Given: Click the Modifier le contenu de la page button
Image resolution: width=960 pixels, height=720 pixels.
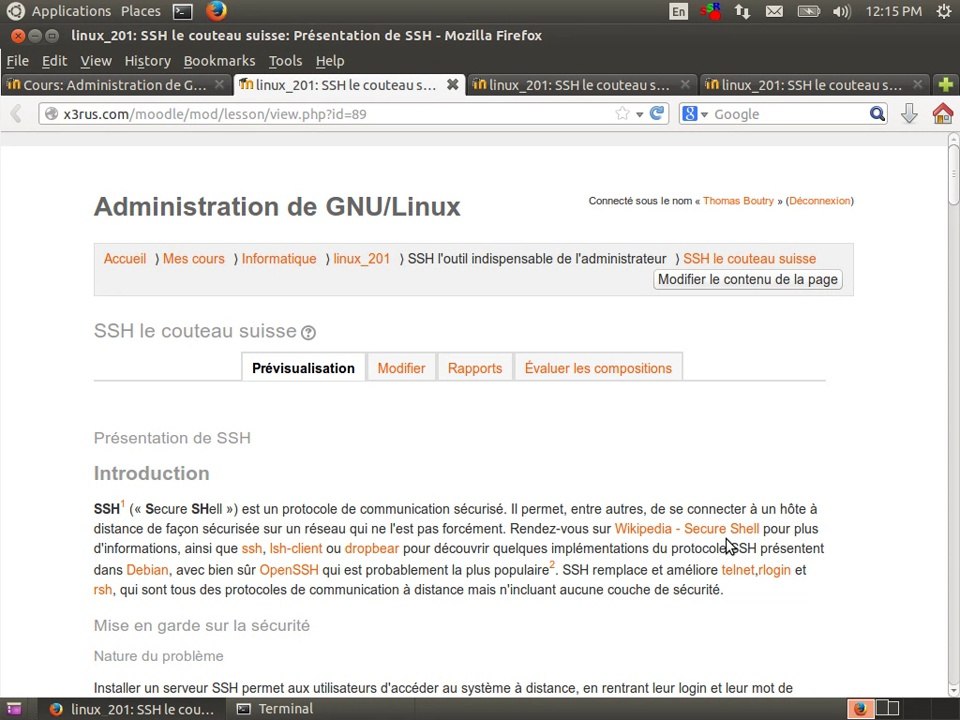Looking at the screenshot, I should [x=748, y=279].
